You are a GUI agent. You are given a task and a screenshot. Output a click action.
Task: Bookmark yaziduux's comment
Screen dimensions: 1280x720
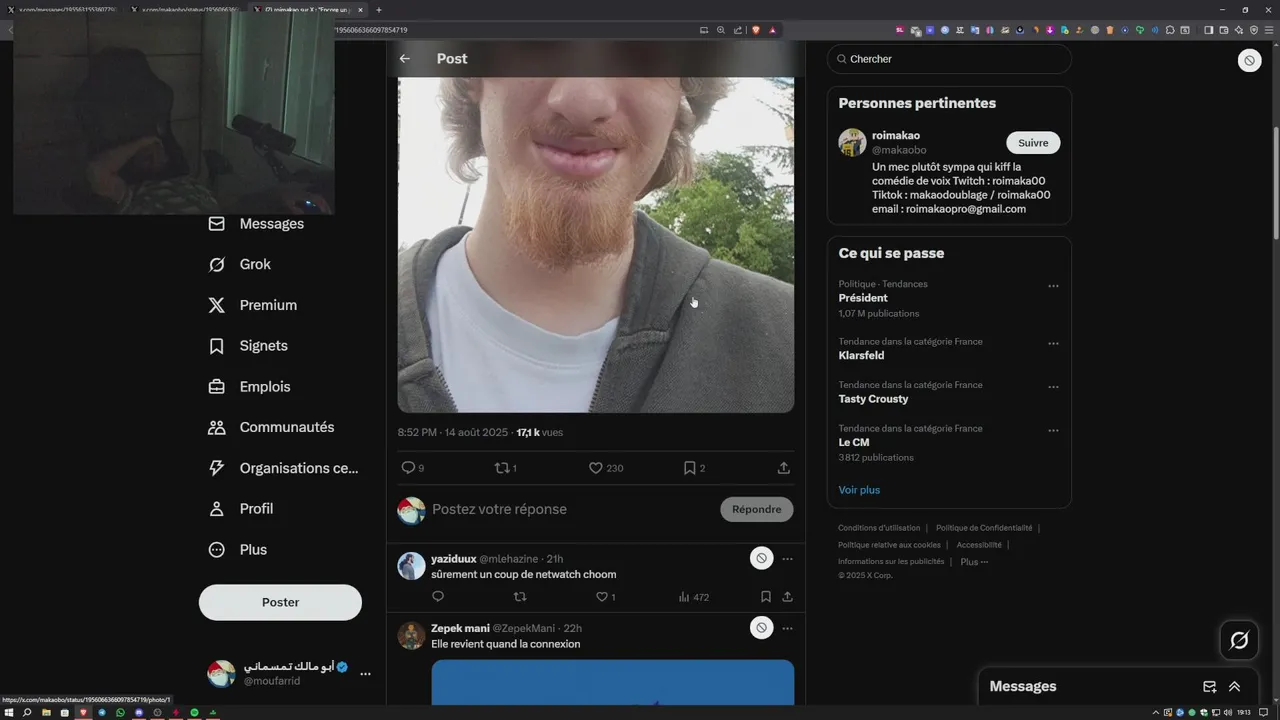pos(765,597)
